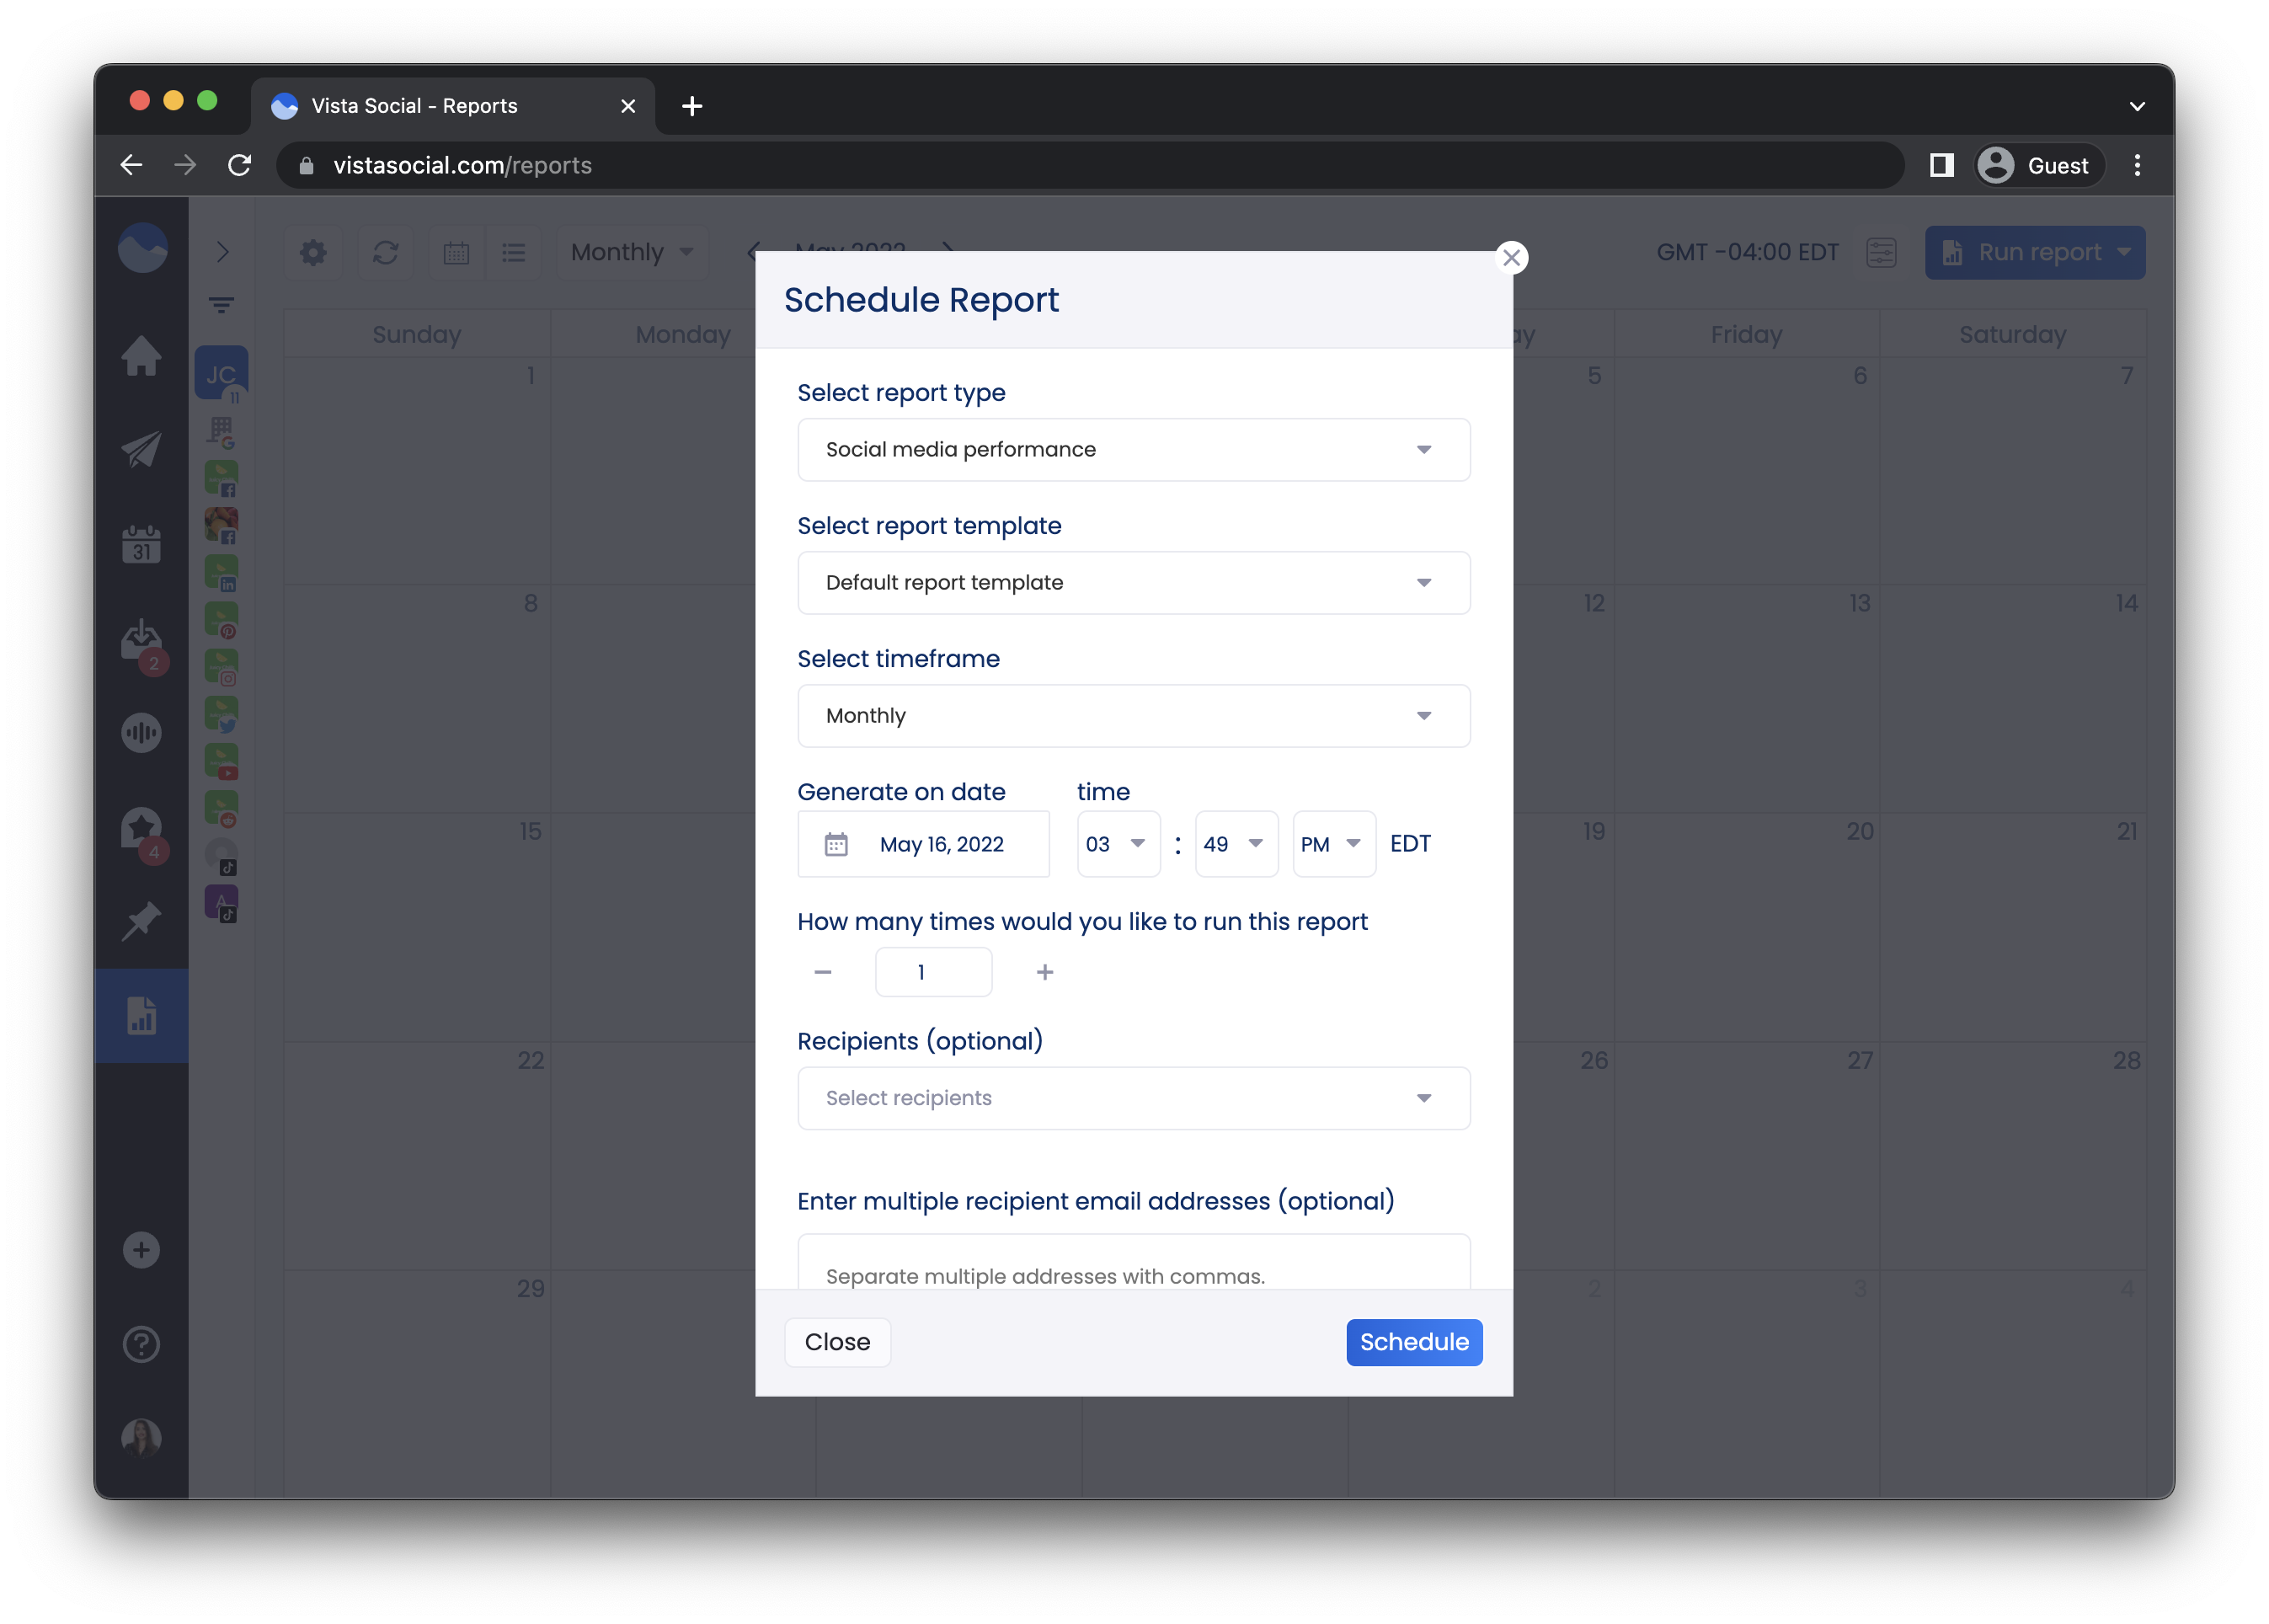2269x1624 pixels.
Task: Close the Vista Social - Reports tab
Action: [x=628, y=106]
